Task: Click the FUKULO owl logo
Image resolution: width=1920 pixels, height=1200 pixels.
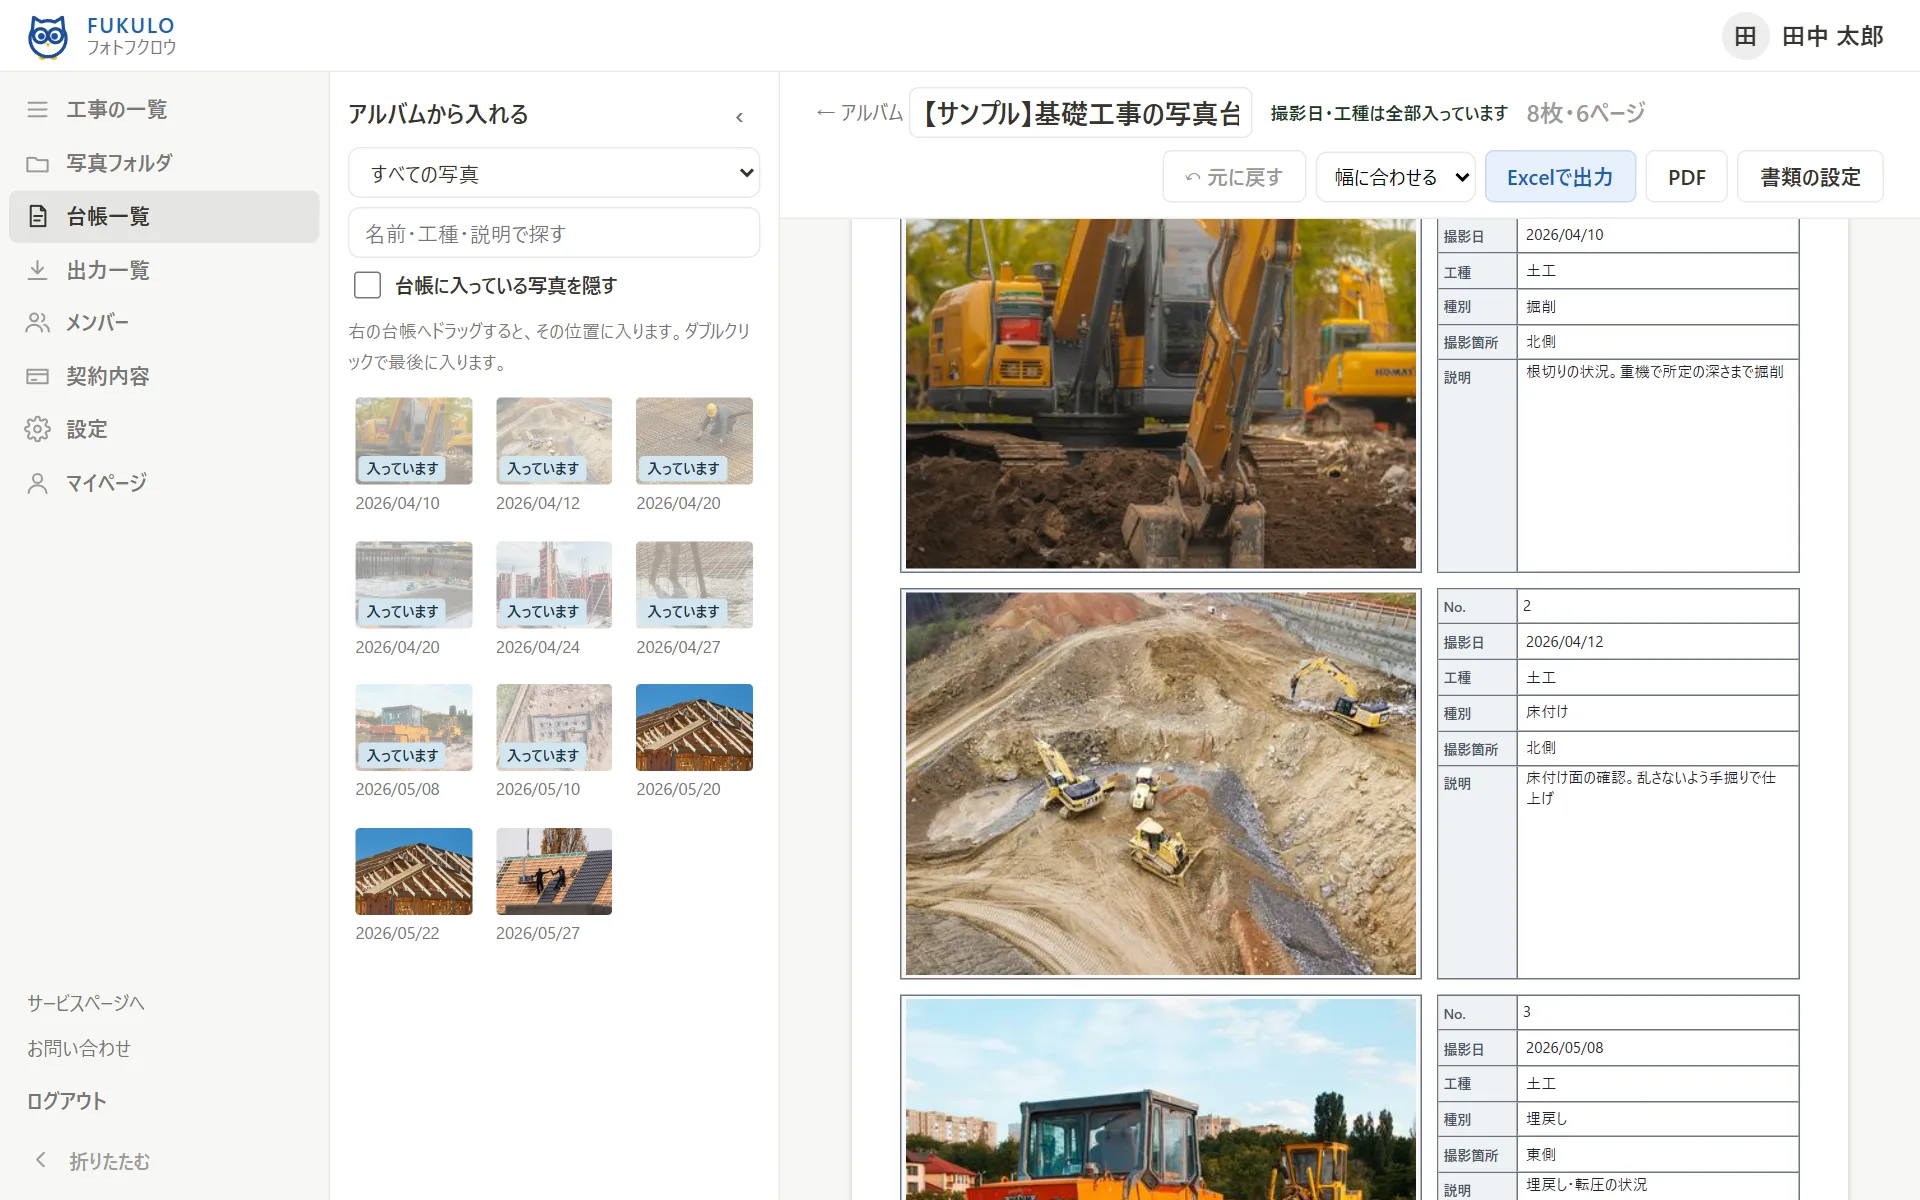Action: 48,36
